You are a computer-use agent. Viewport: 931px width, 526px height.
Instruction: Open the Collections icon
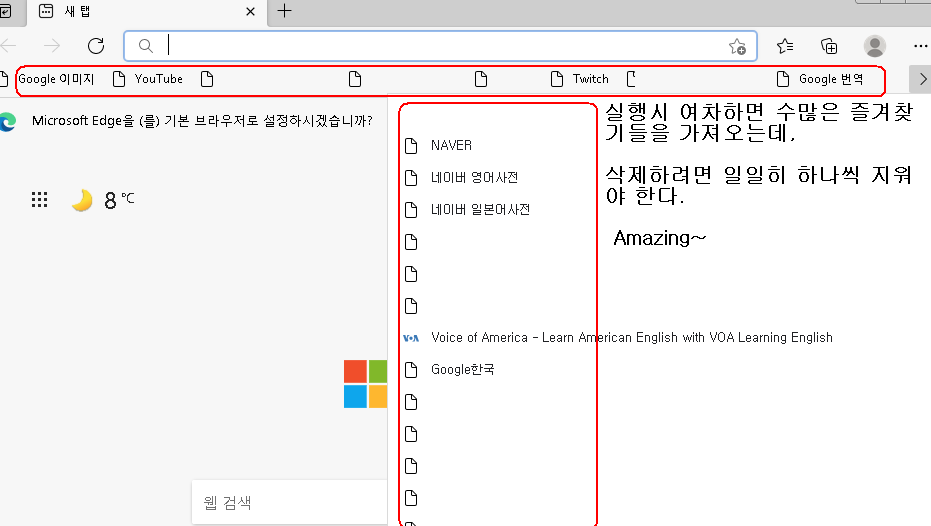pos(829,46)
